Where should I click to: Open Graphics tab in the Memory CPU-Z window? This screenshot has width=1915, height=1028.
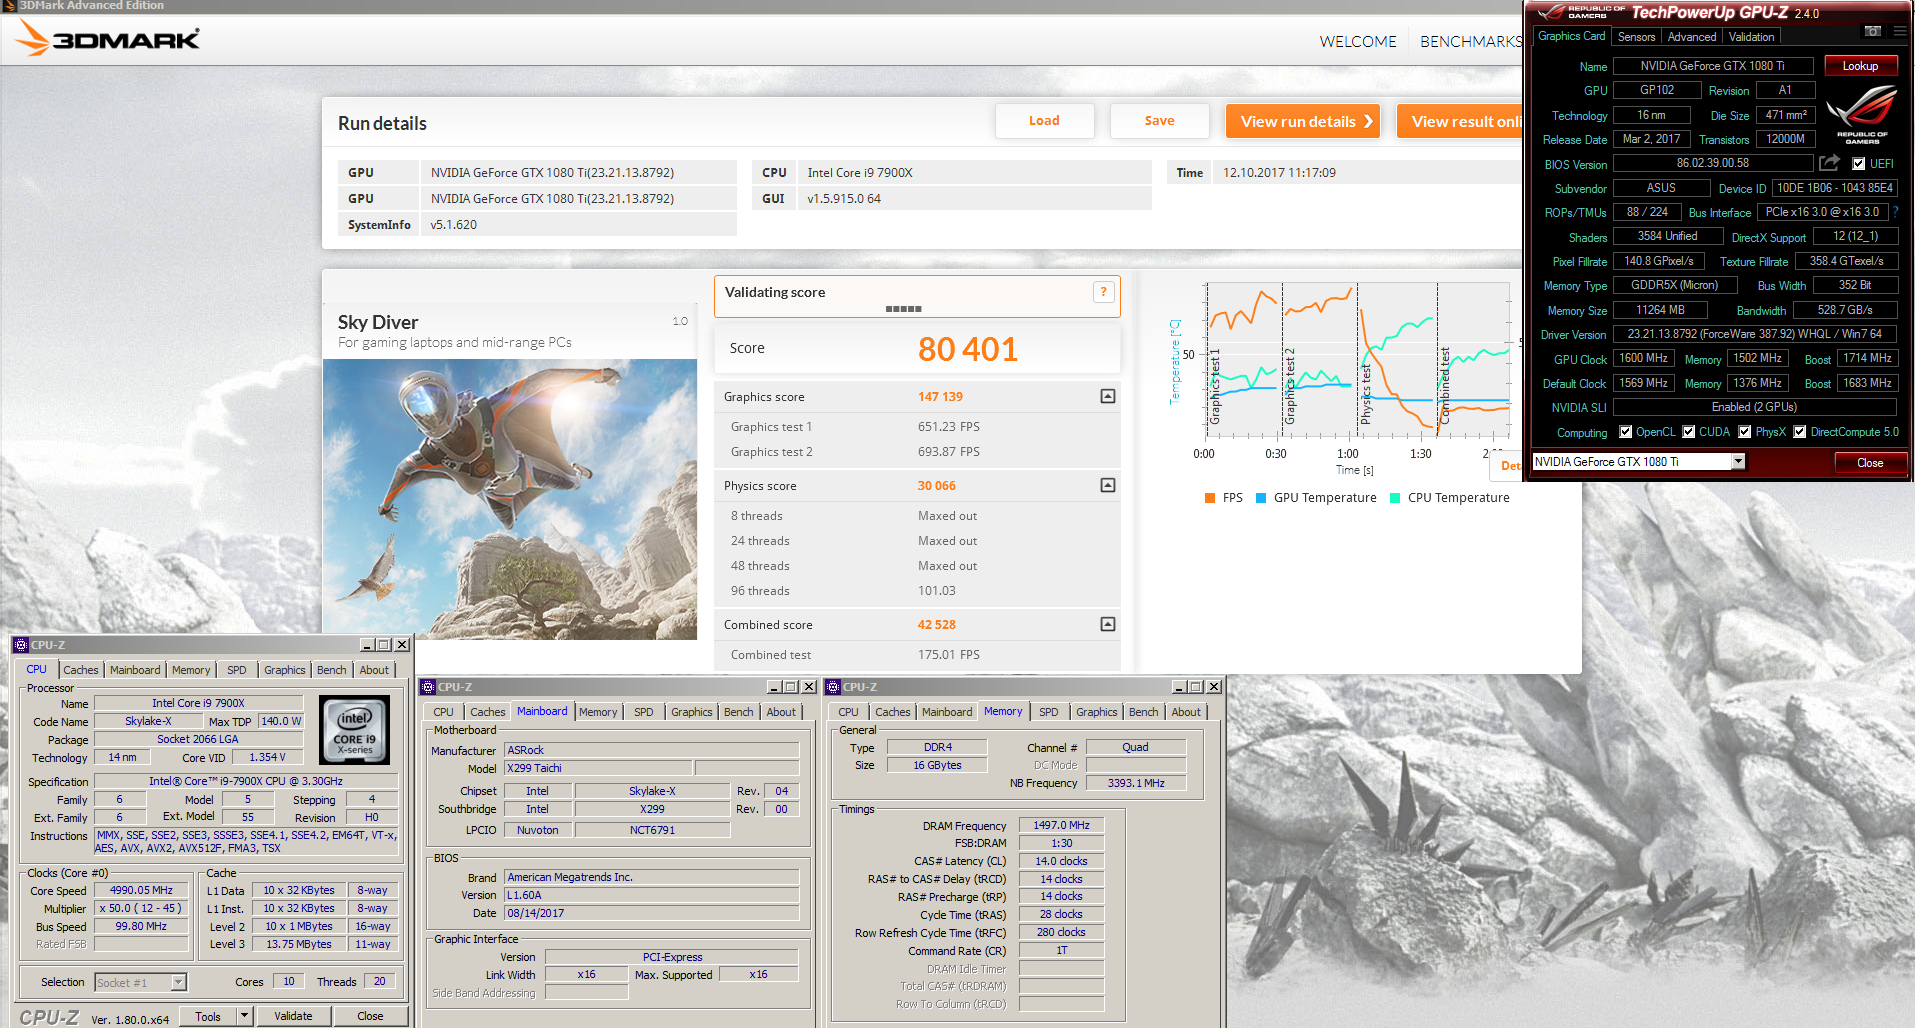click(x=1097, y=712)
